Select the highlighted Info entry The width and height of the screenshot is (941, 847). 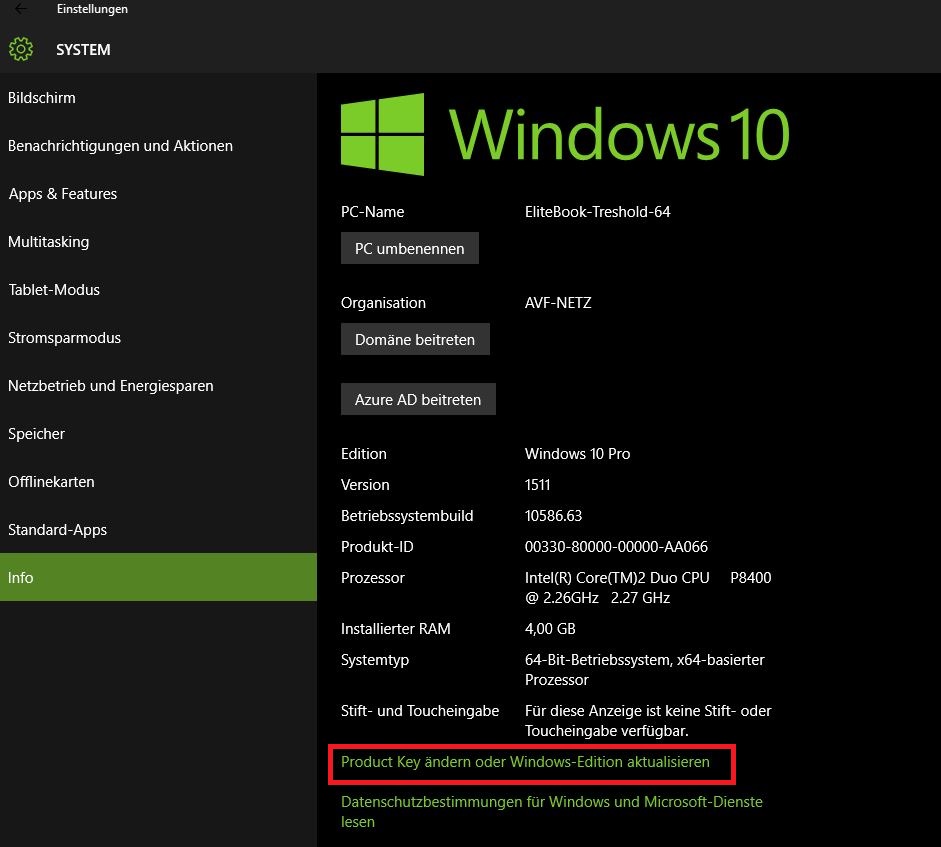click(158, 577)
